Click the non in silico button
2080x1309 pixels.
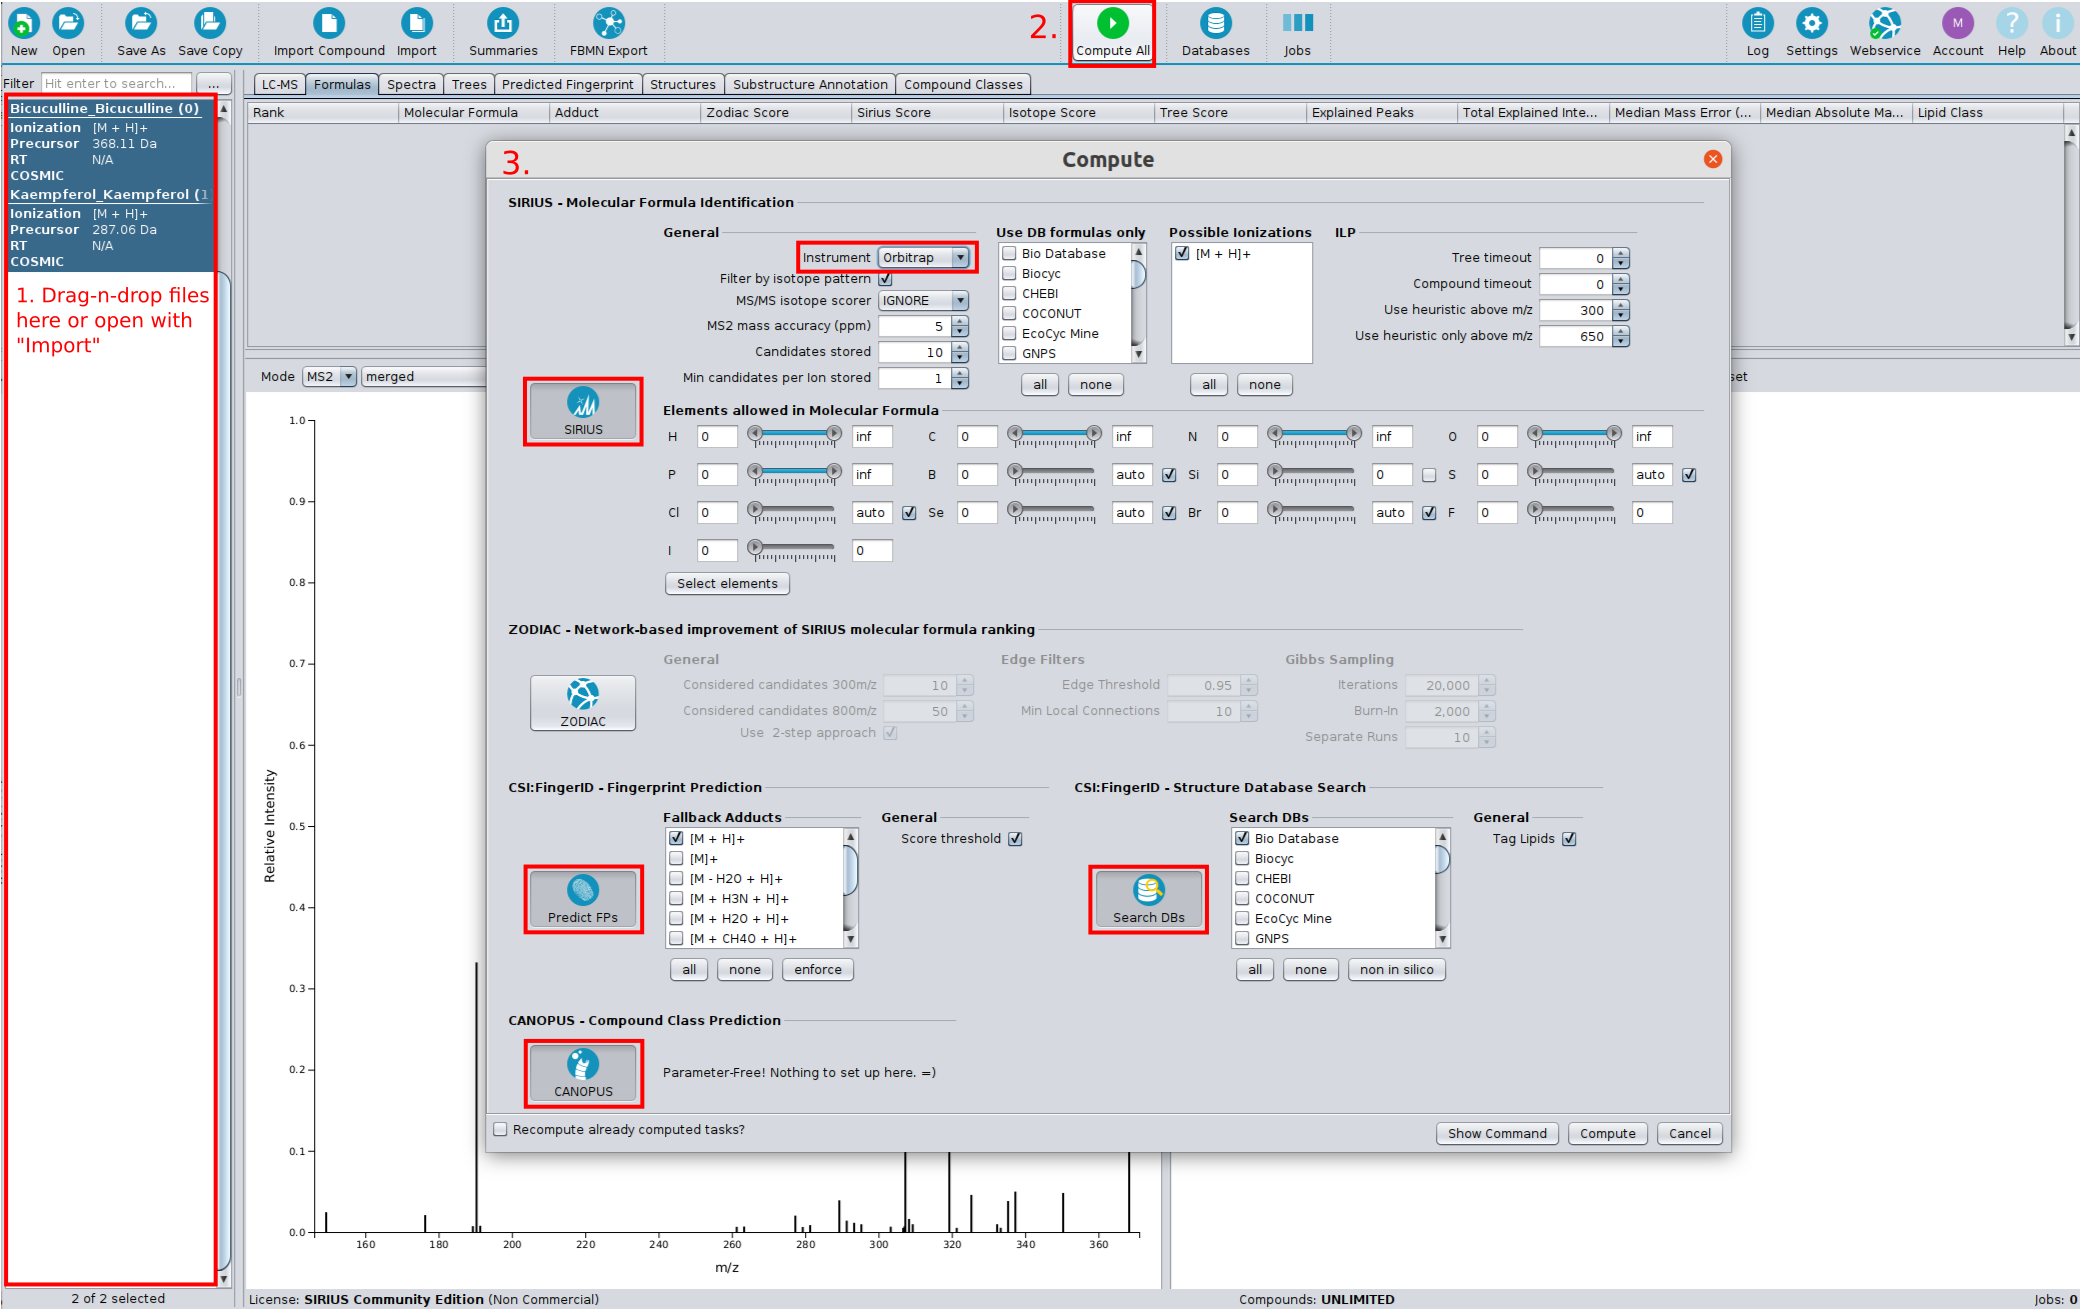pos(1397,970)
